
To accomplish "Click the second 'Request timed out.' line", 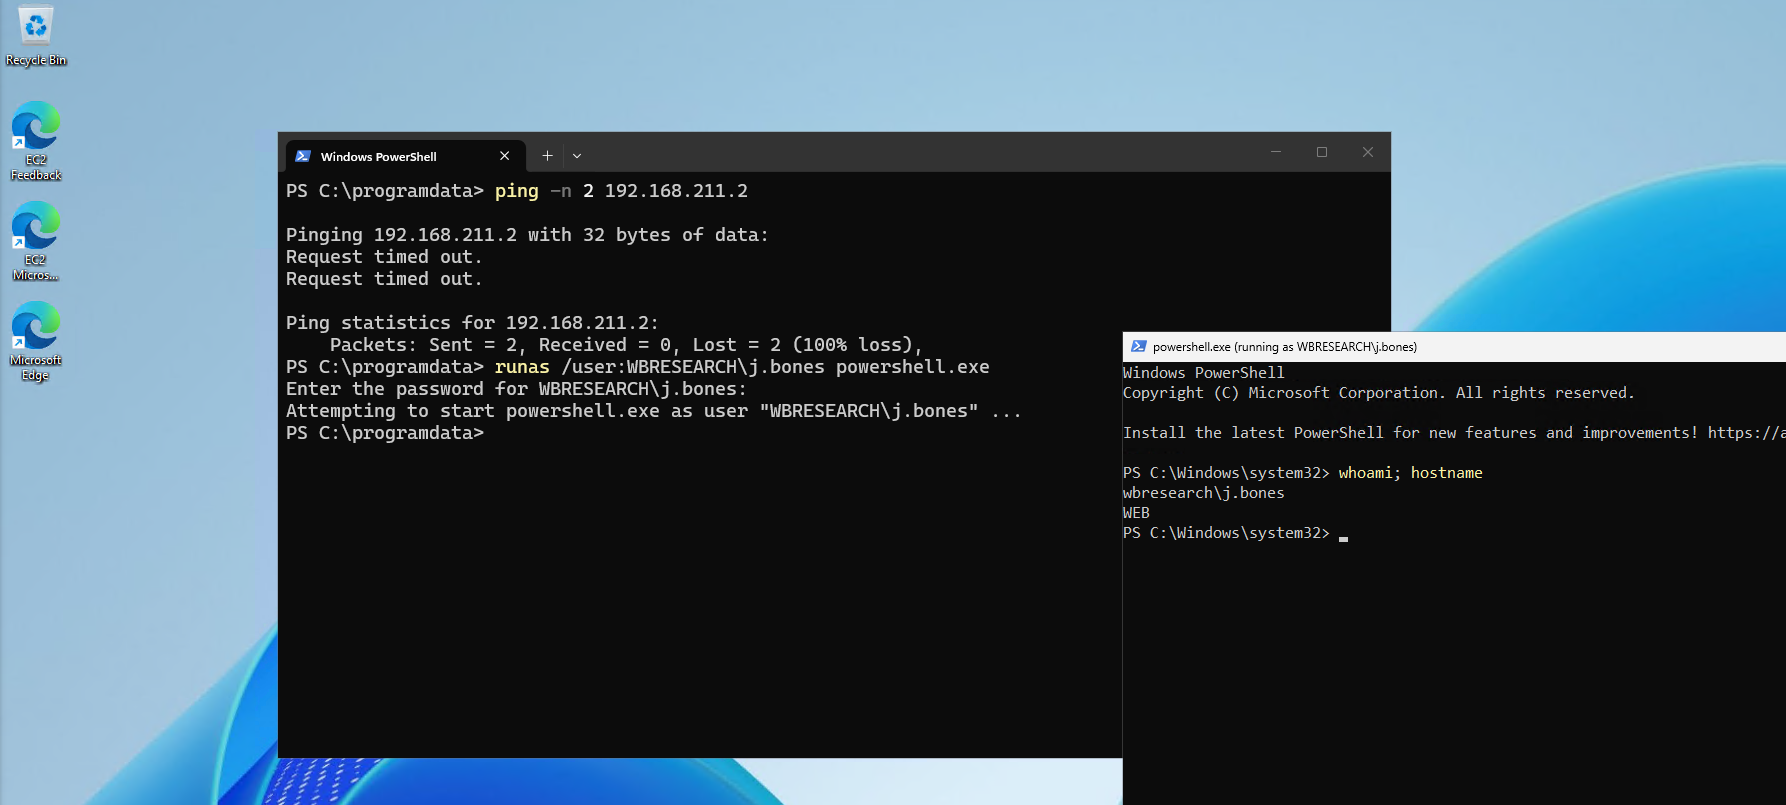I will click(384, 279).
